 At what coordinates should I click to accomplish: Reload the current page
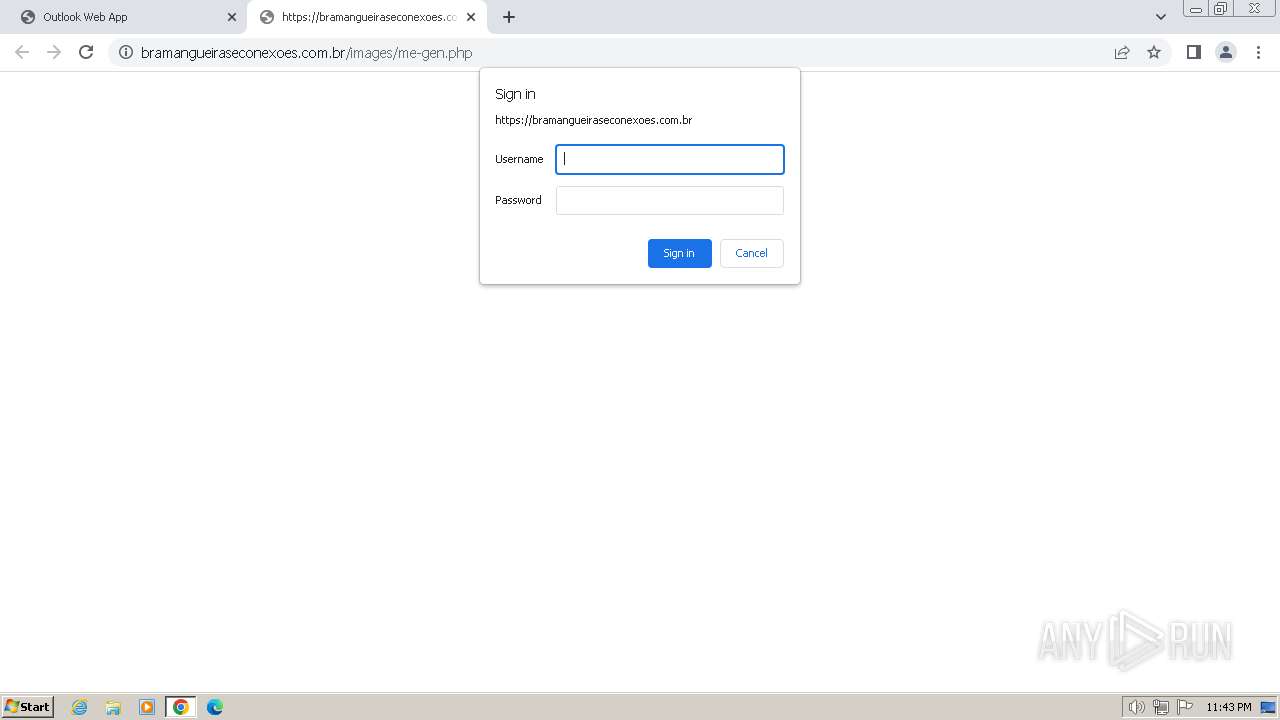[86, 52]
